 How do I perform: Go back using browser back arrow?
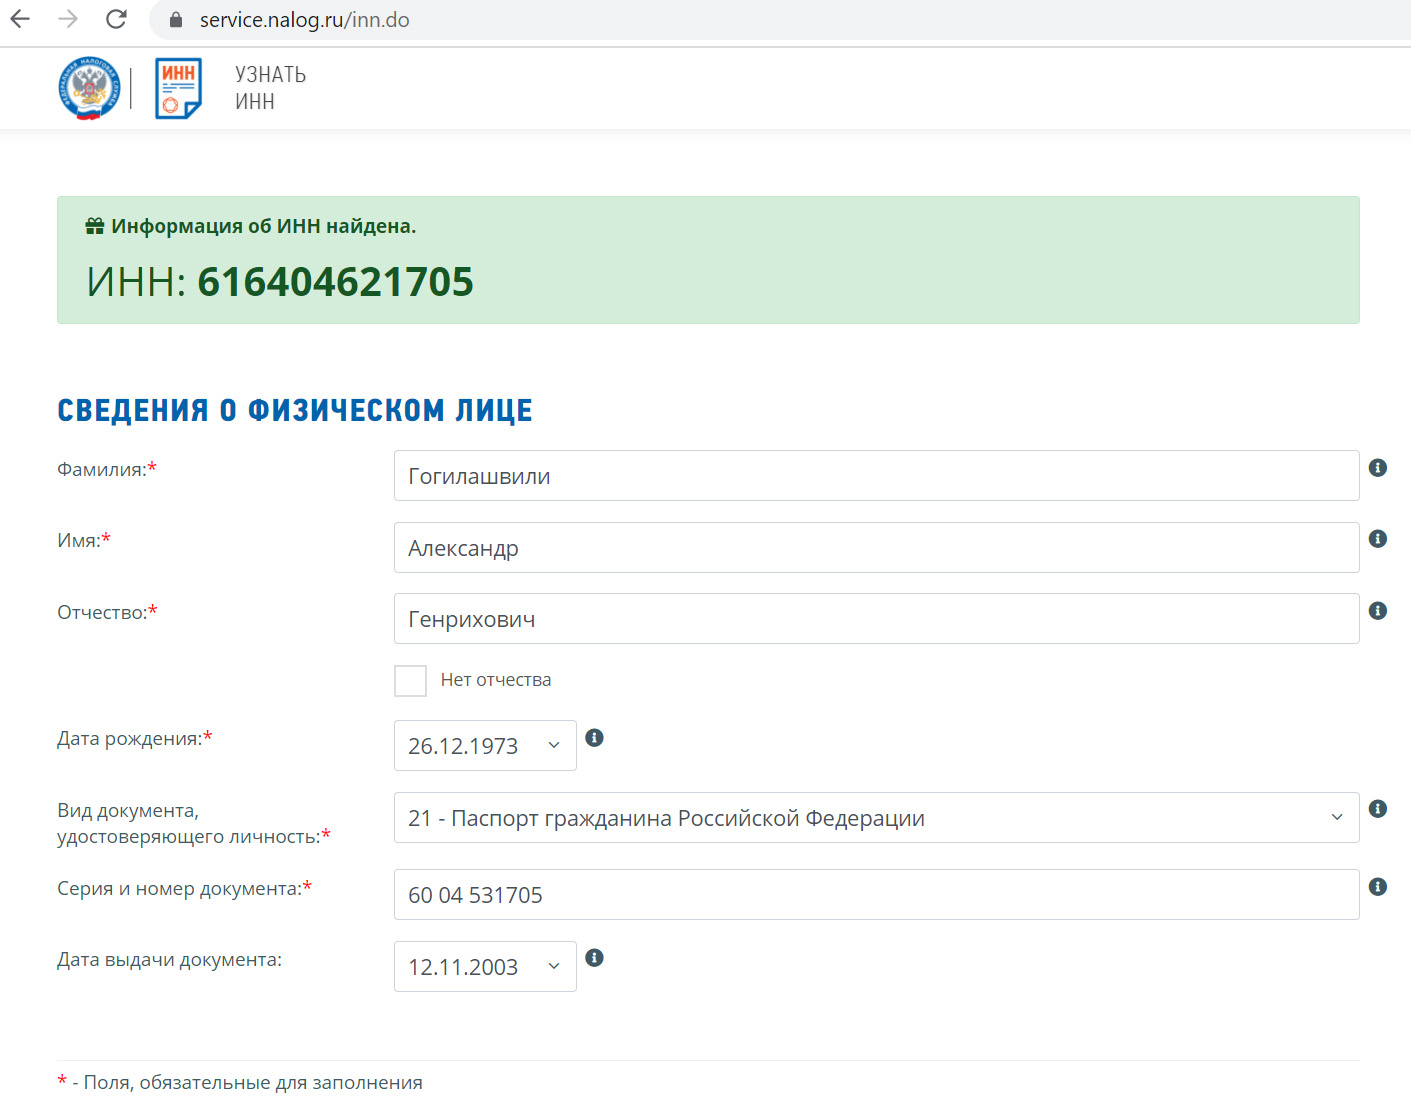[20, 19]
